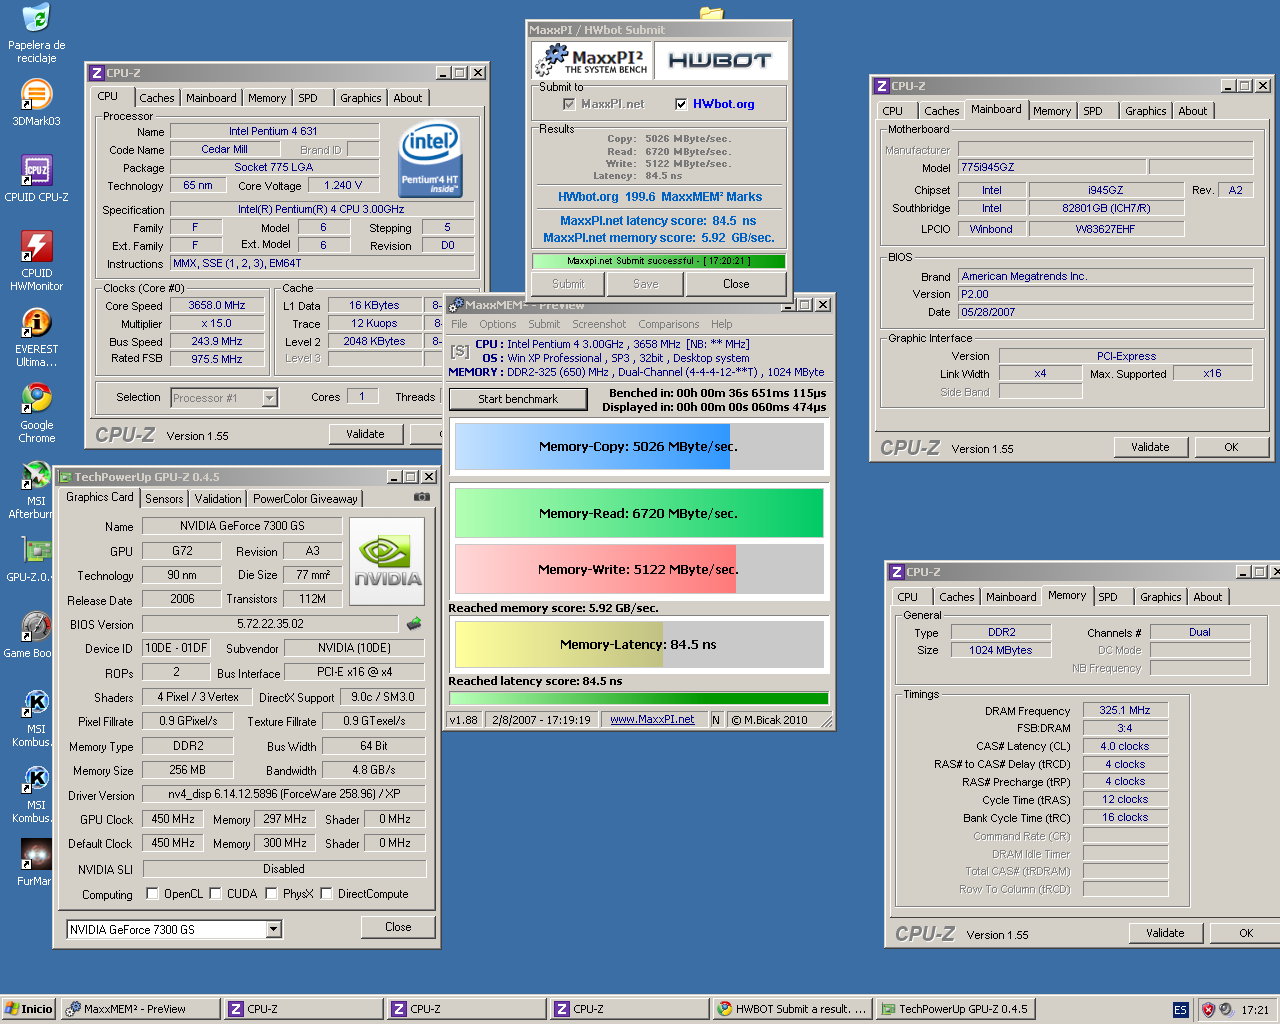The width and height of the screenshot is (1280, 1024).
Task: Toggle the MaxxPI.net submit checkbox
Action: click(569, 104)
